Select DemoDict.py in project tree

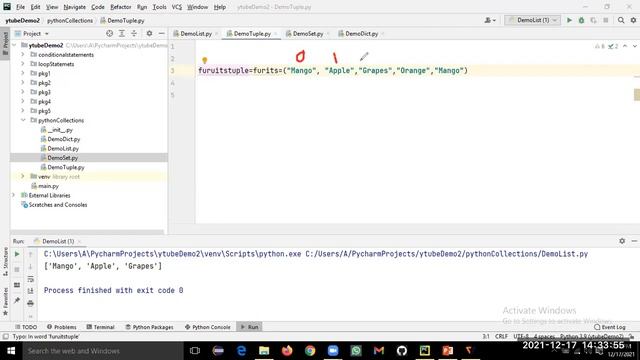64,139
